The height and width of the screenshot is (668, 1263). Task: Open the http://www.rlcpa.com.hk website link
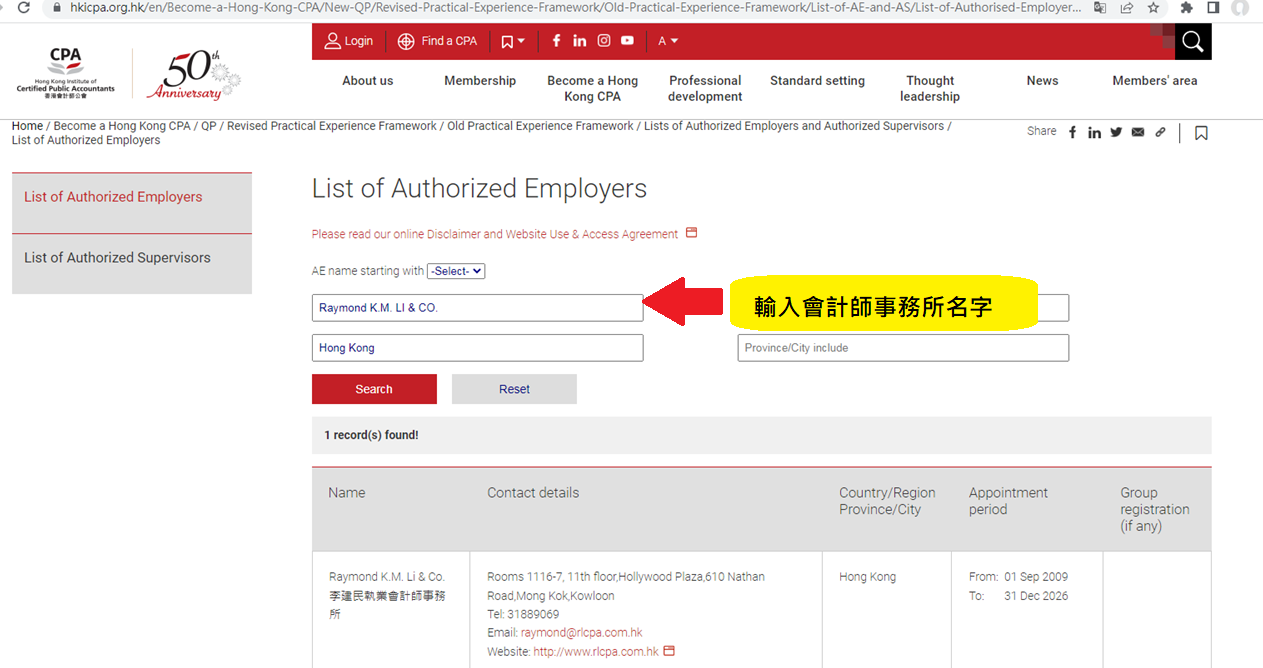pyautogui.click(x=596, y=652)
